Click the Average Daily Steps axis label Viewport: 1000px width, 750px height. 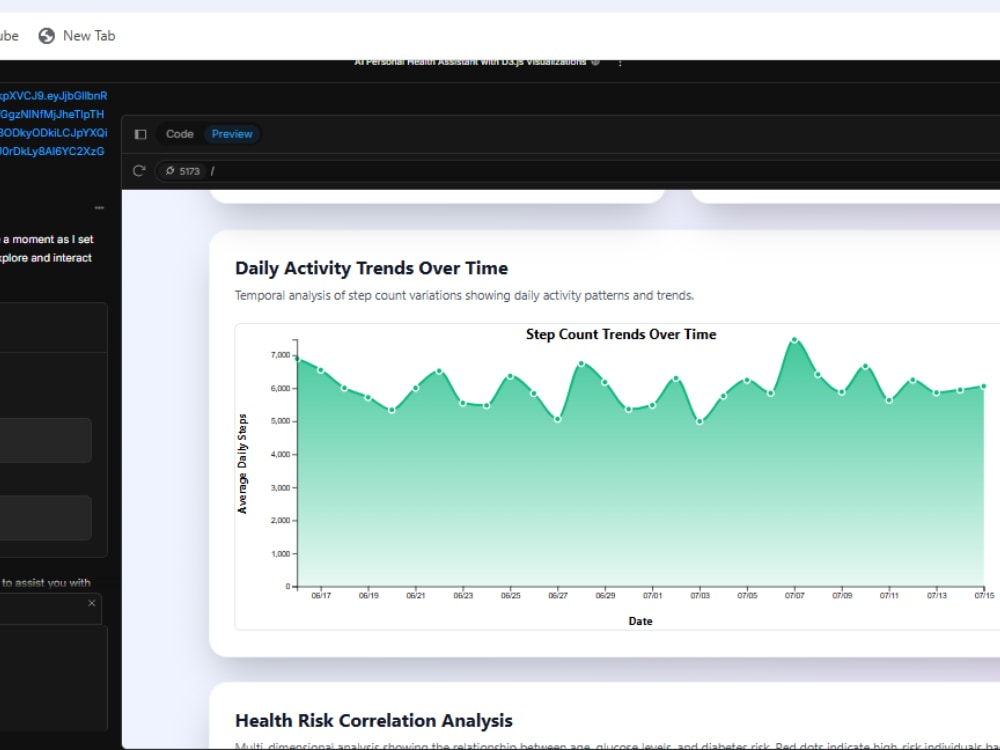click(242, 464)
